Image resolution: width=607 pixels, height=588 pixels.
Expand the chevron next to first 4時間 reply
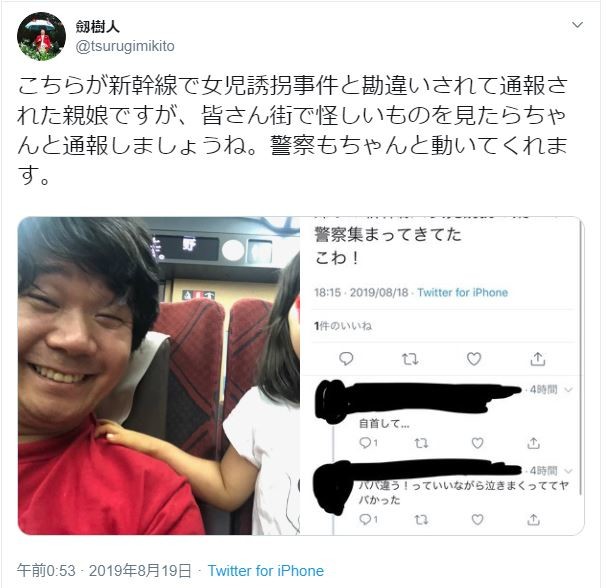[568, 390]
